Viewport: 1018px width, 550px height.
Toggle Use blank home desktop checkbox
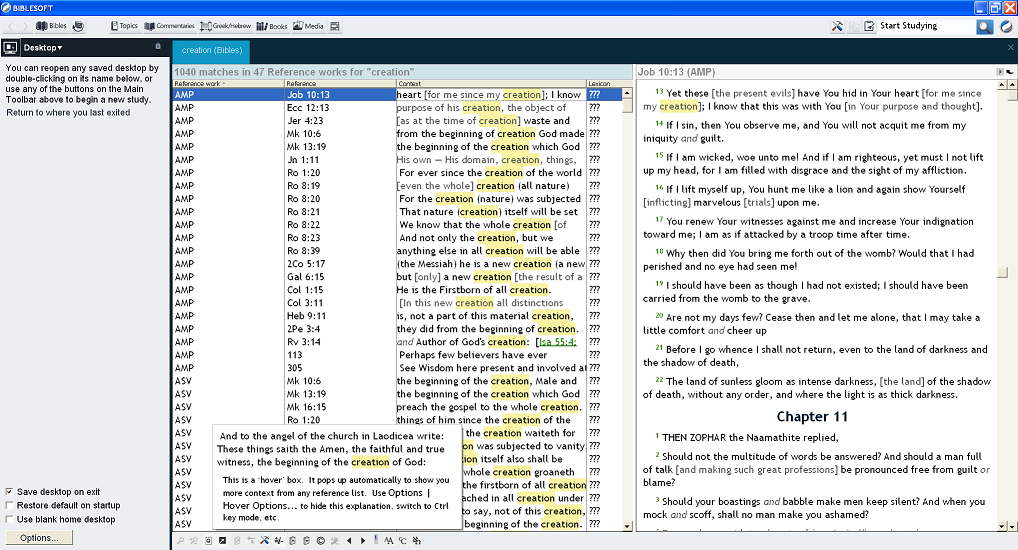tap(9, 519)
